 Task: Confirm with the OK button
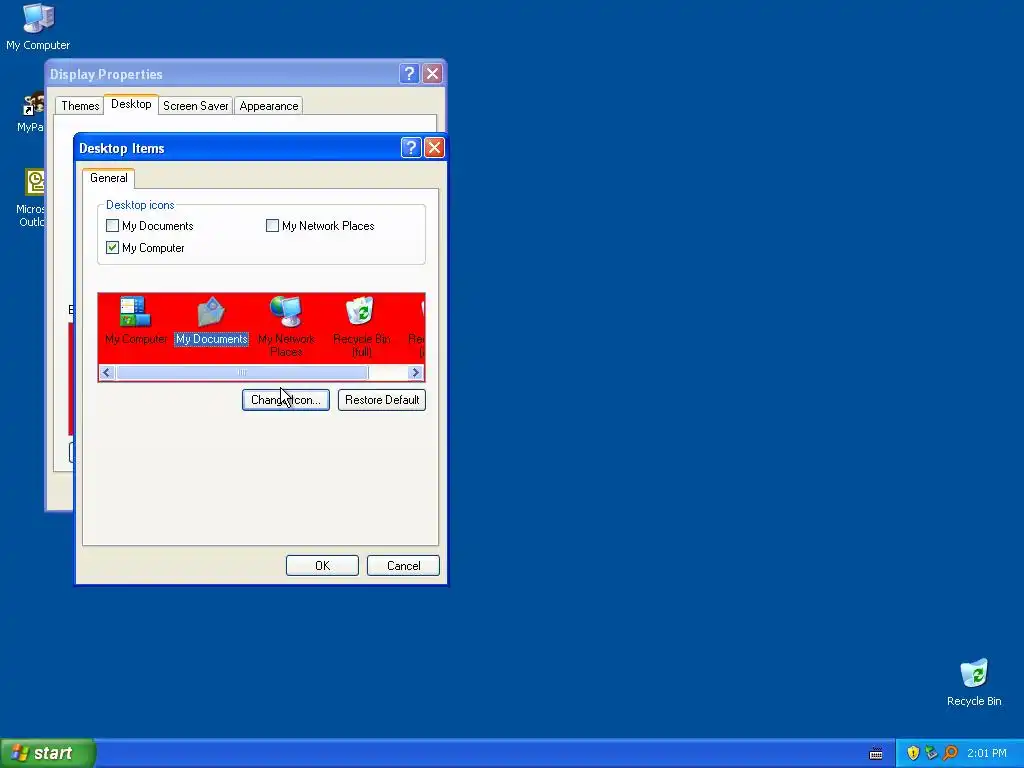click(x=322, y=566)
